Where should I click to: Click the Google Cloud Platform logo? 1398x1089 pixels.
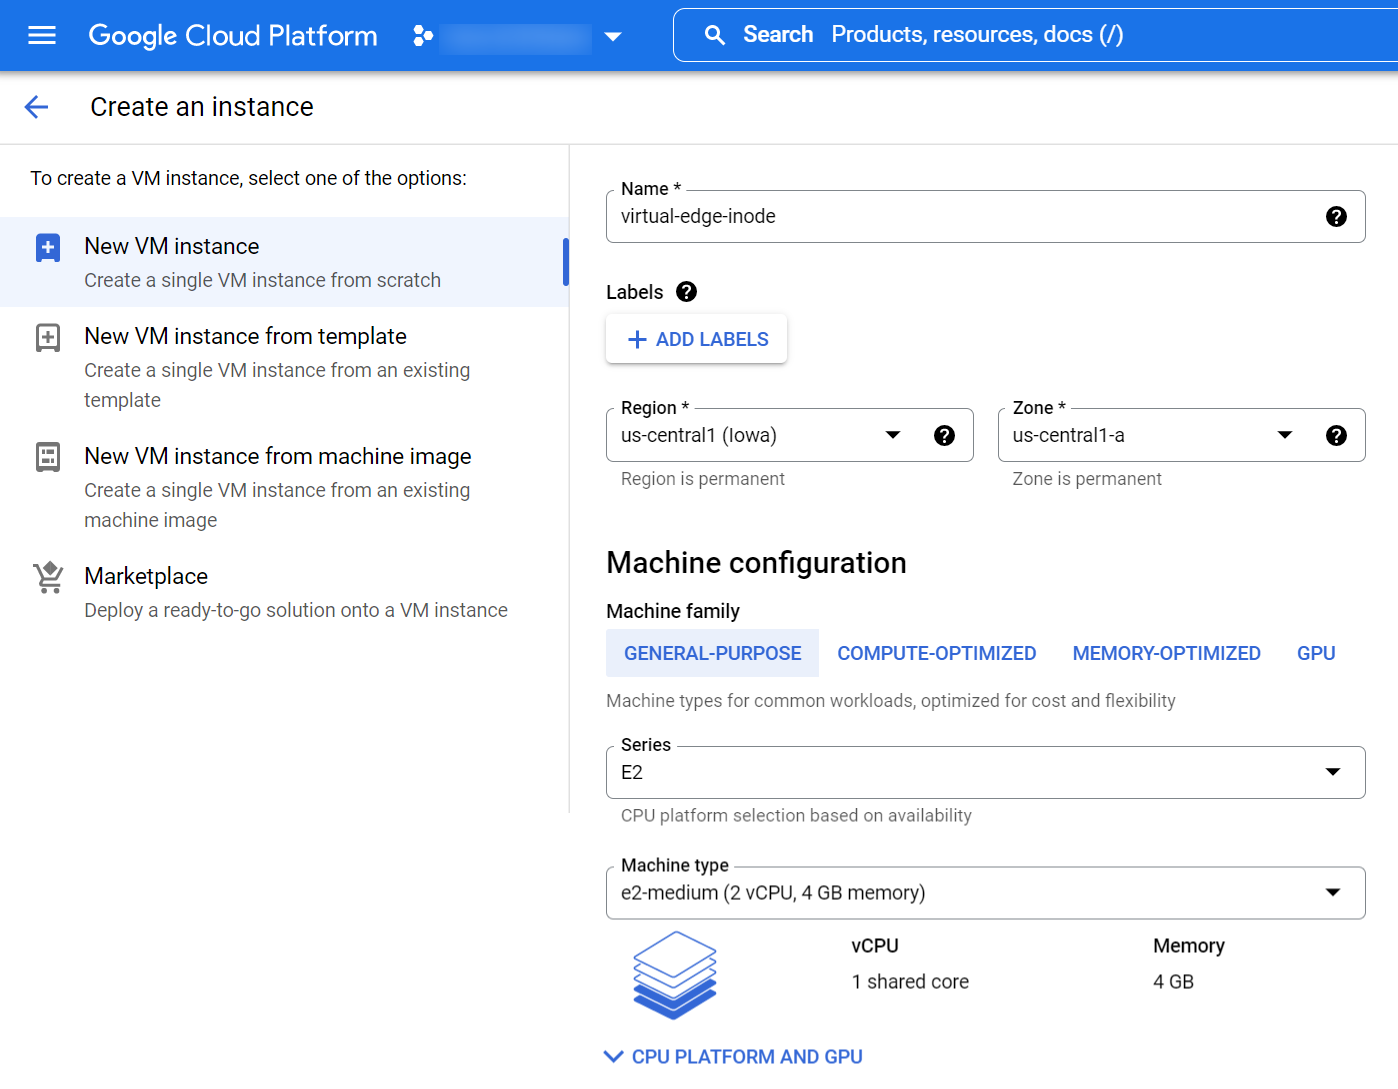click(233, 36)
